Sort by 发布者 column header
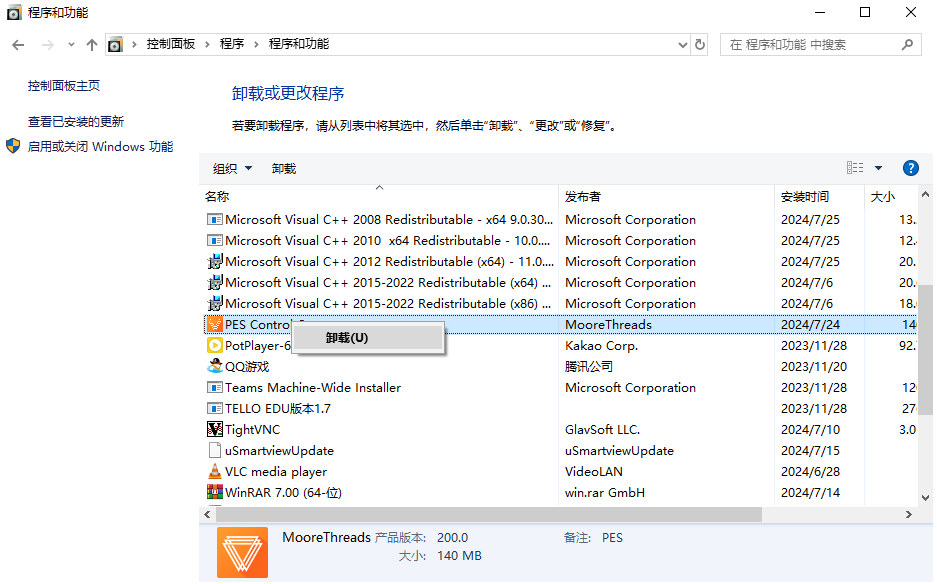 pyautogui.click(x=666, y=196)
